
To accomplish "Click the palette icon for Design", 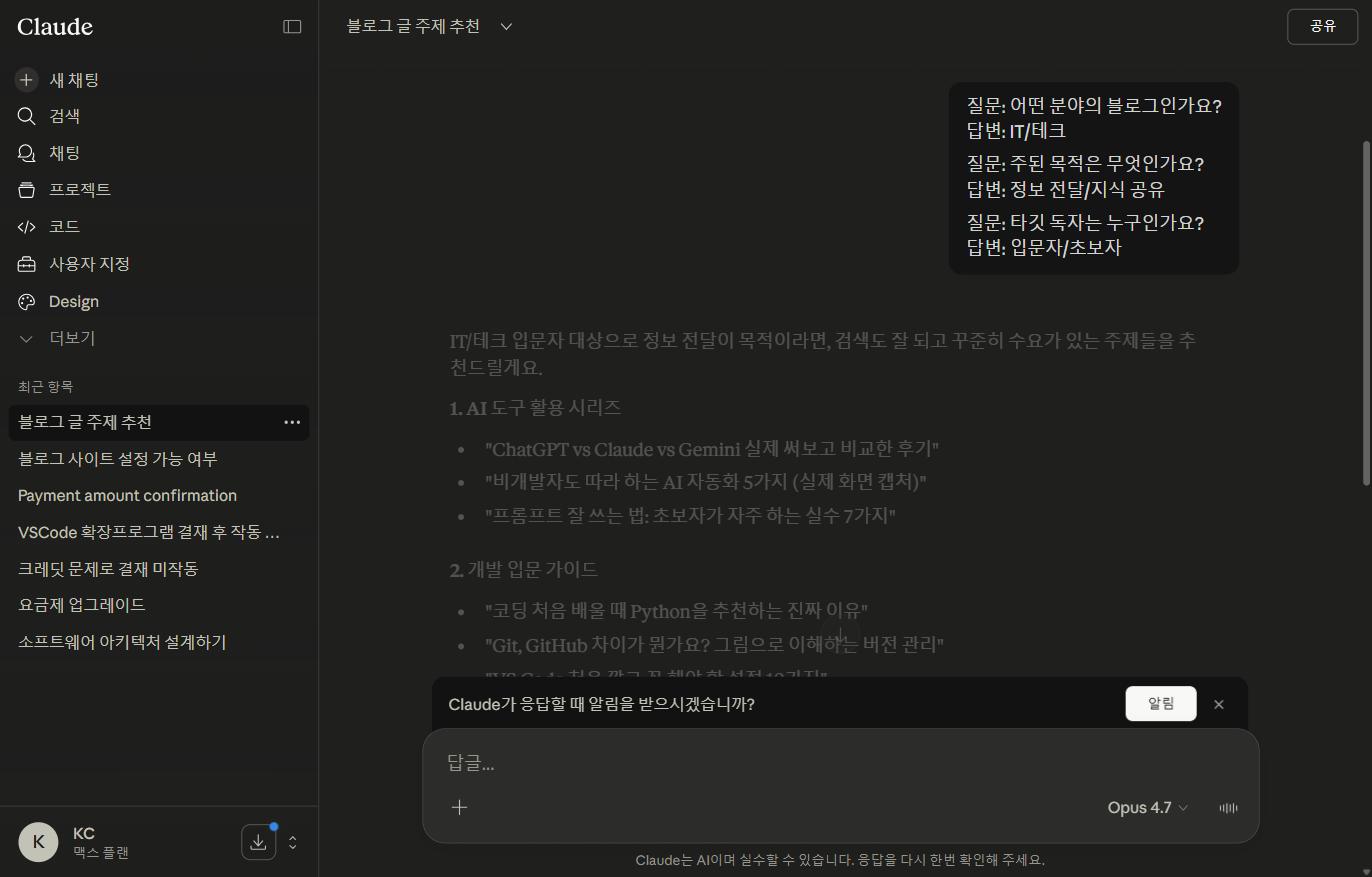I will coord(27,301).
